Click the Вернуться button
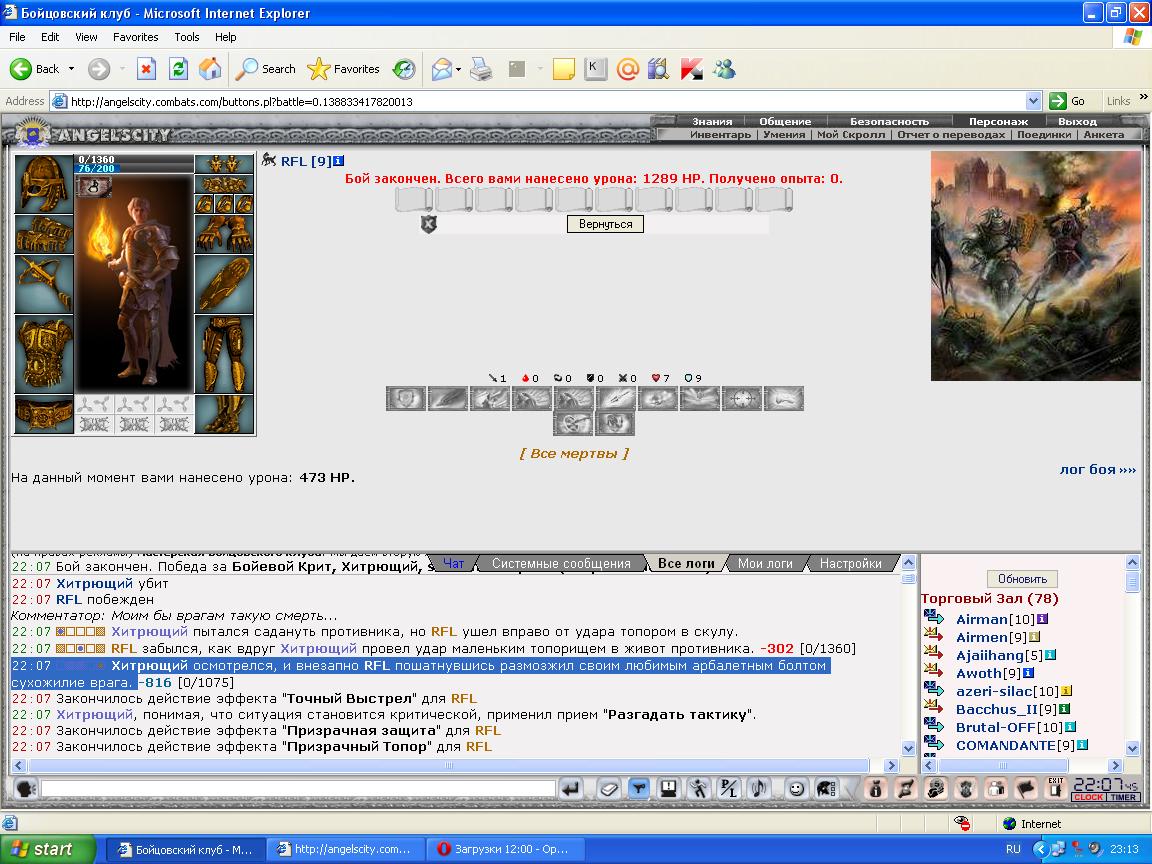This screenshot has height=864, width=1152. 605,224
